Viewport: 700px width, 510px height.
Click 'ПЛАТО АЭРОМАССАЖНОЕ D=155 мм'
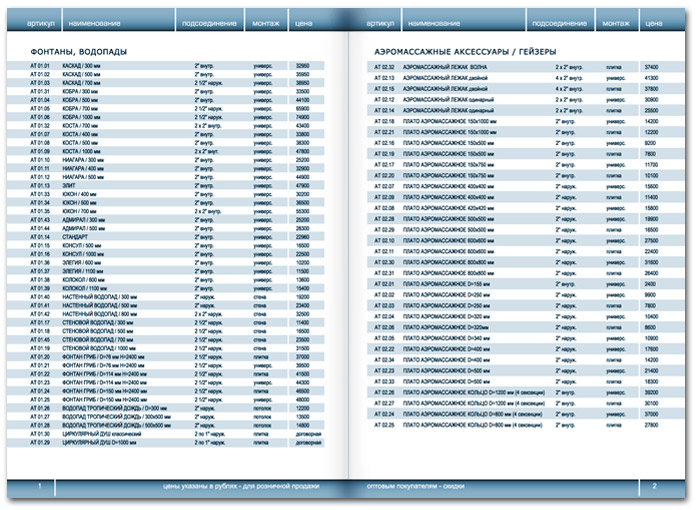tap(446, 284)
